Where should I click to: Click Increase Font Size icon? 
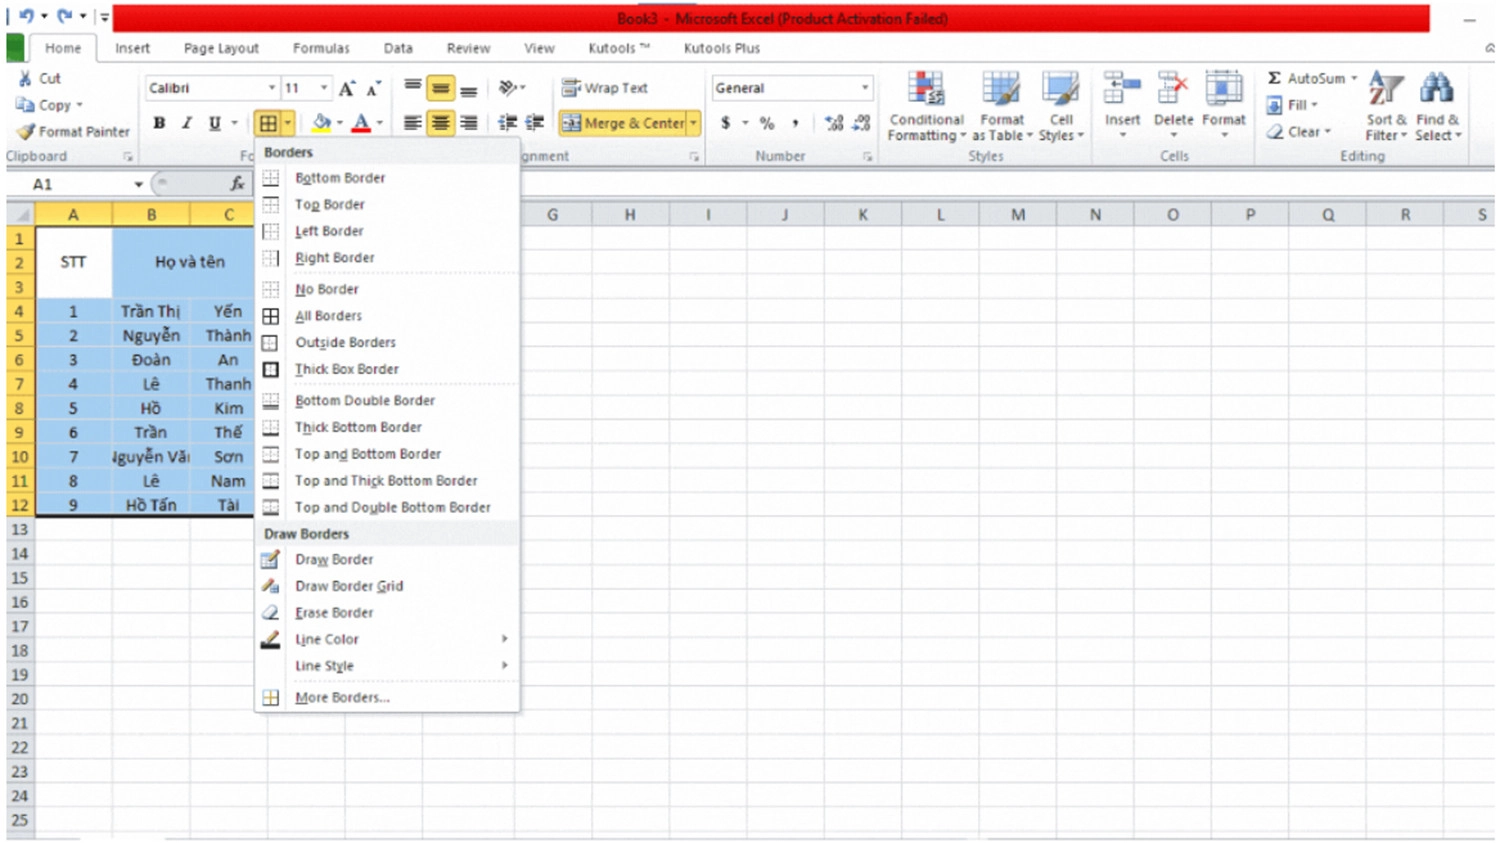(x=346, y=88)
